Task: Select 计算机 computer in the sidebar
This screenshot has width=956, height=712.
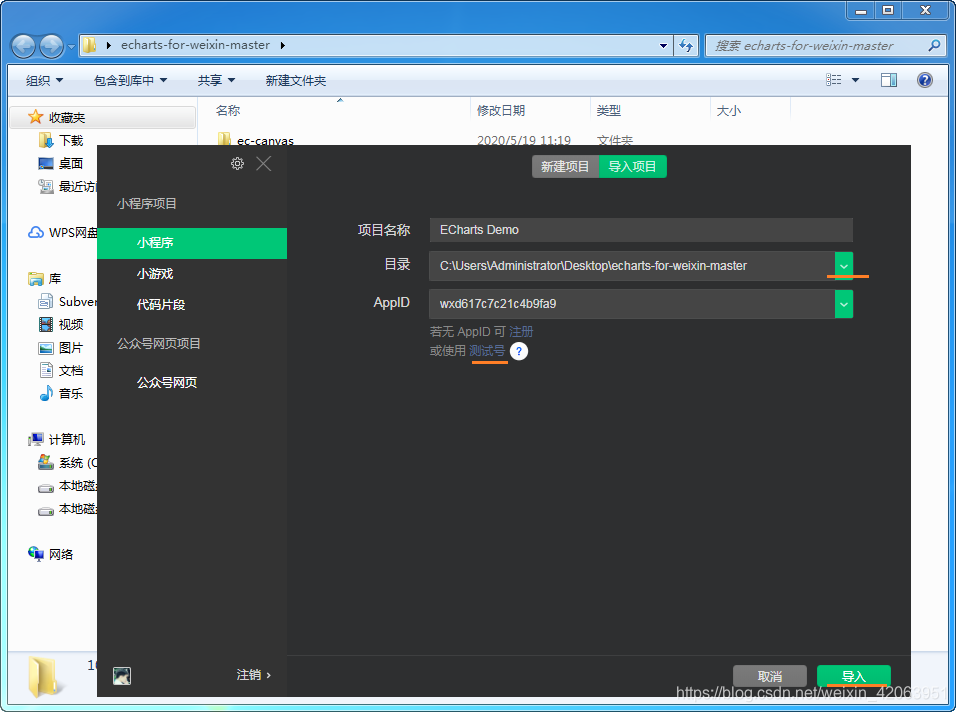Action: pos(57,440)
